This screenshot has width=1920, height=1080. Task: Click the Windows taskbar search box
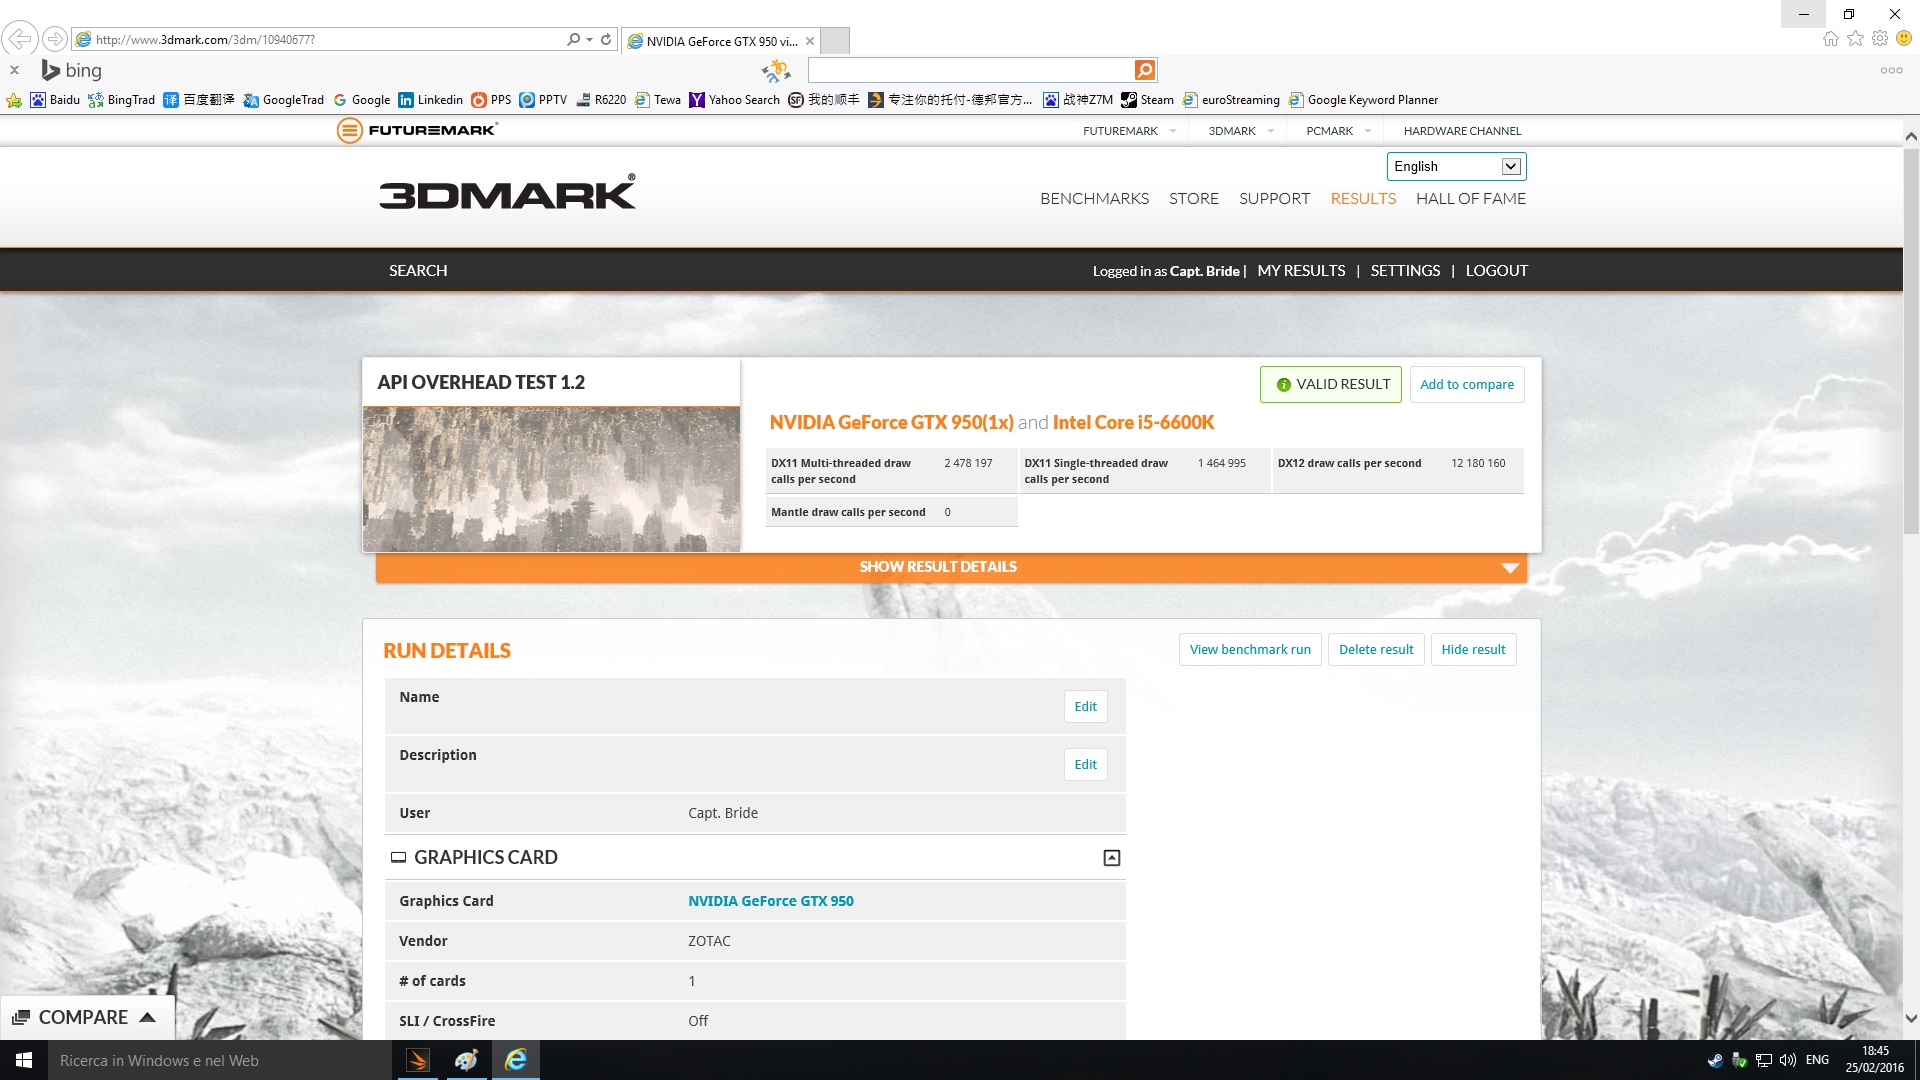(220, 1060)
